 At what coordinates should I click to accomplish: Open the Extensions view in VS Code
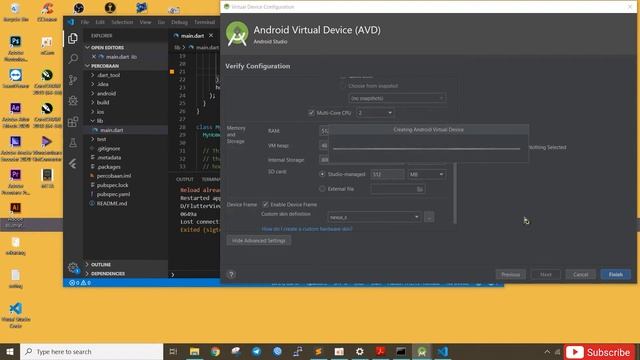pyautogui.click(x=73, y=122)
